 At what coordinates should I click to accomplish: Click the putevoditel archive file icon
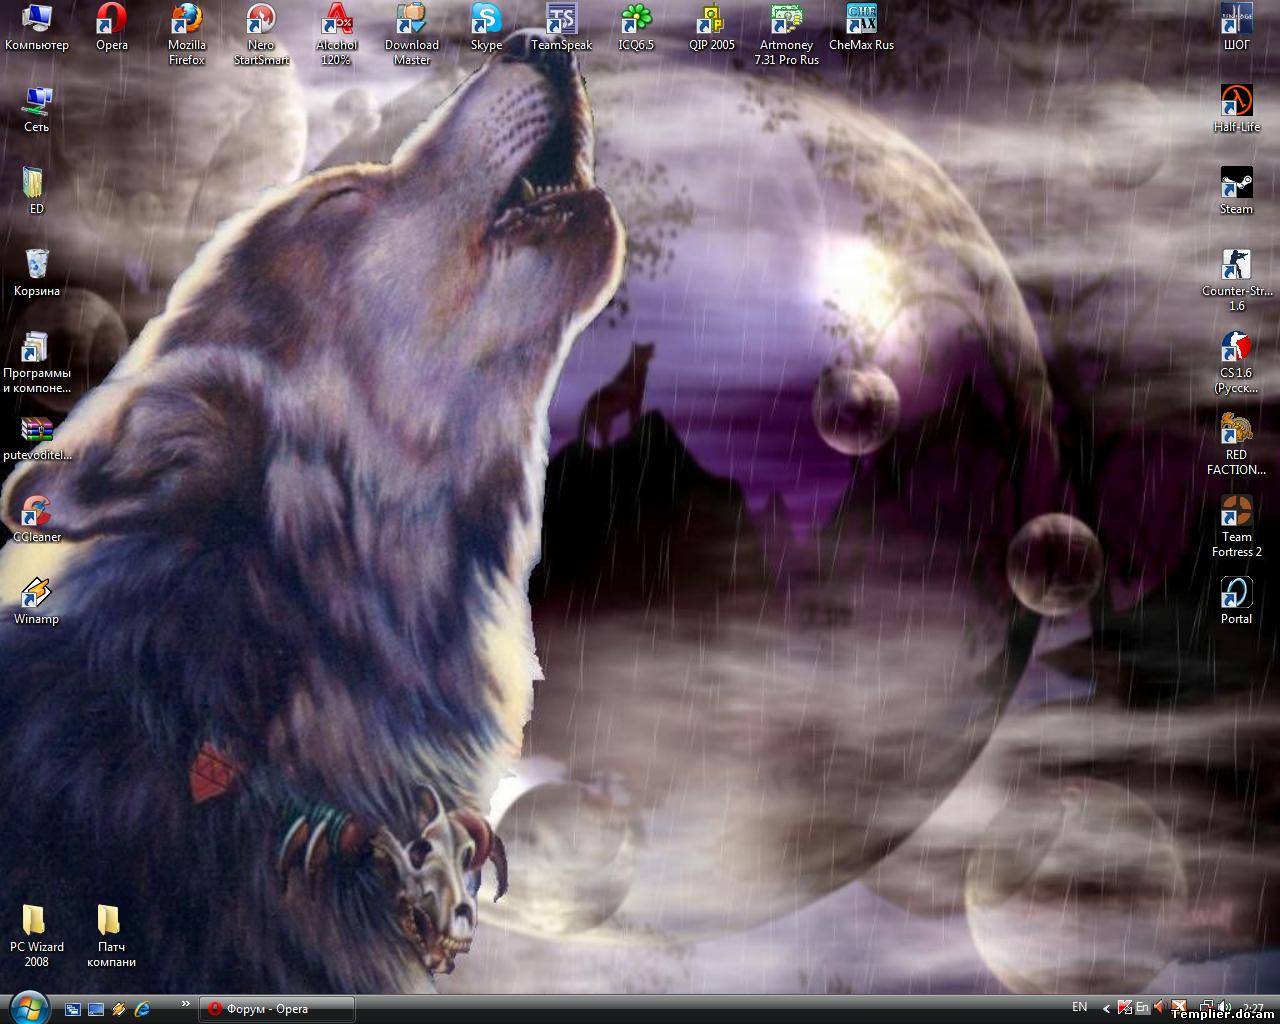tap(37, 437)
